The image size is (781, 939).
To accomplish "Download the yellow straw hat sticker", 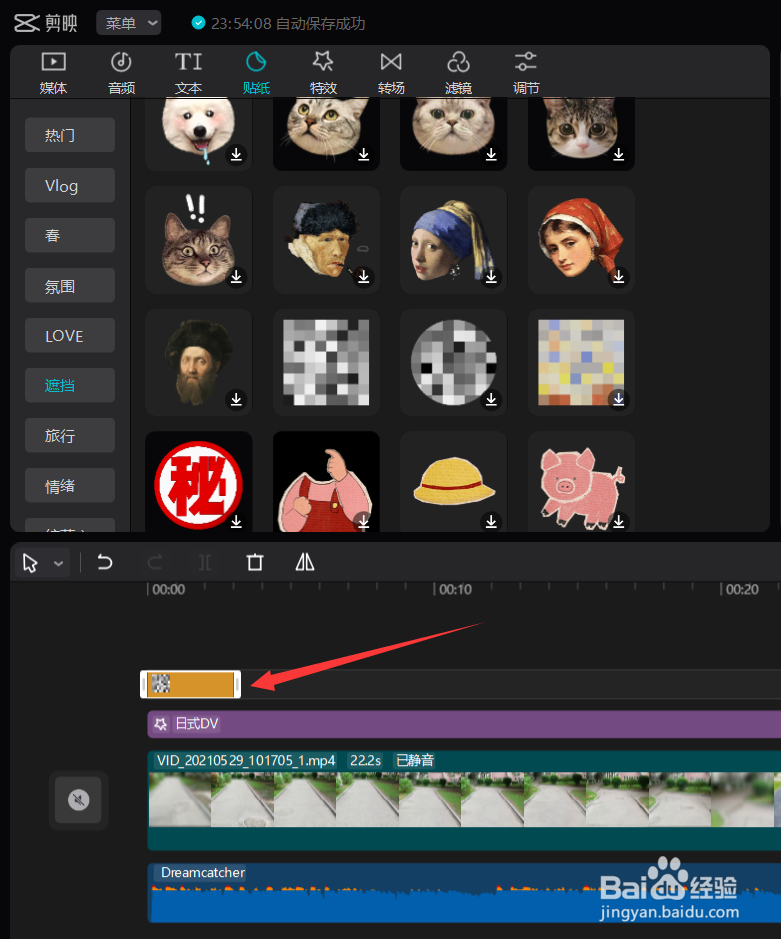I will 491,521.
